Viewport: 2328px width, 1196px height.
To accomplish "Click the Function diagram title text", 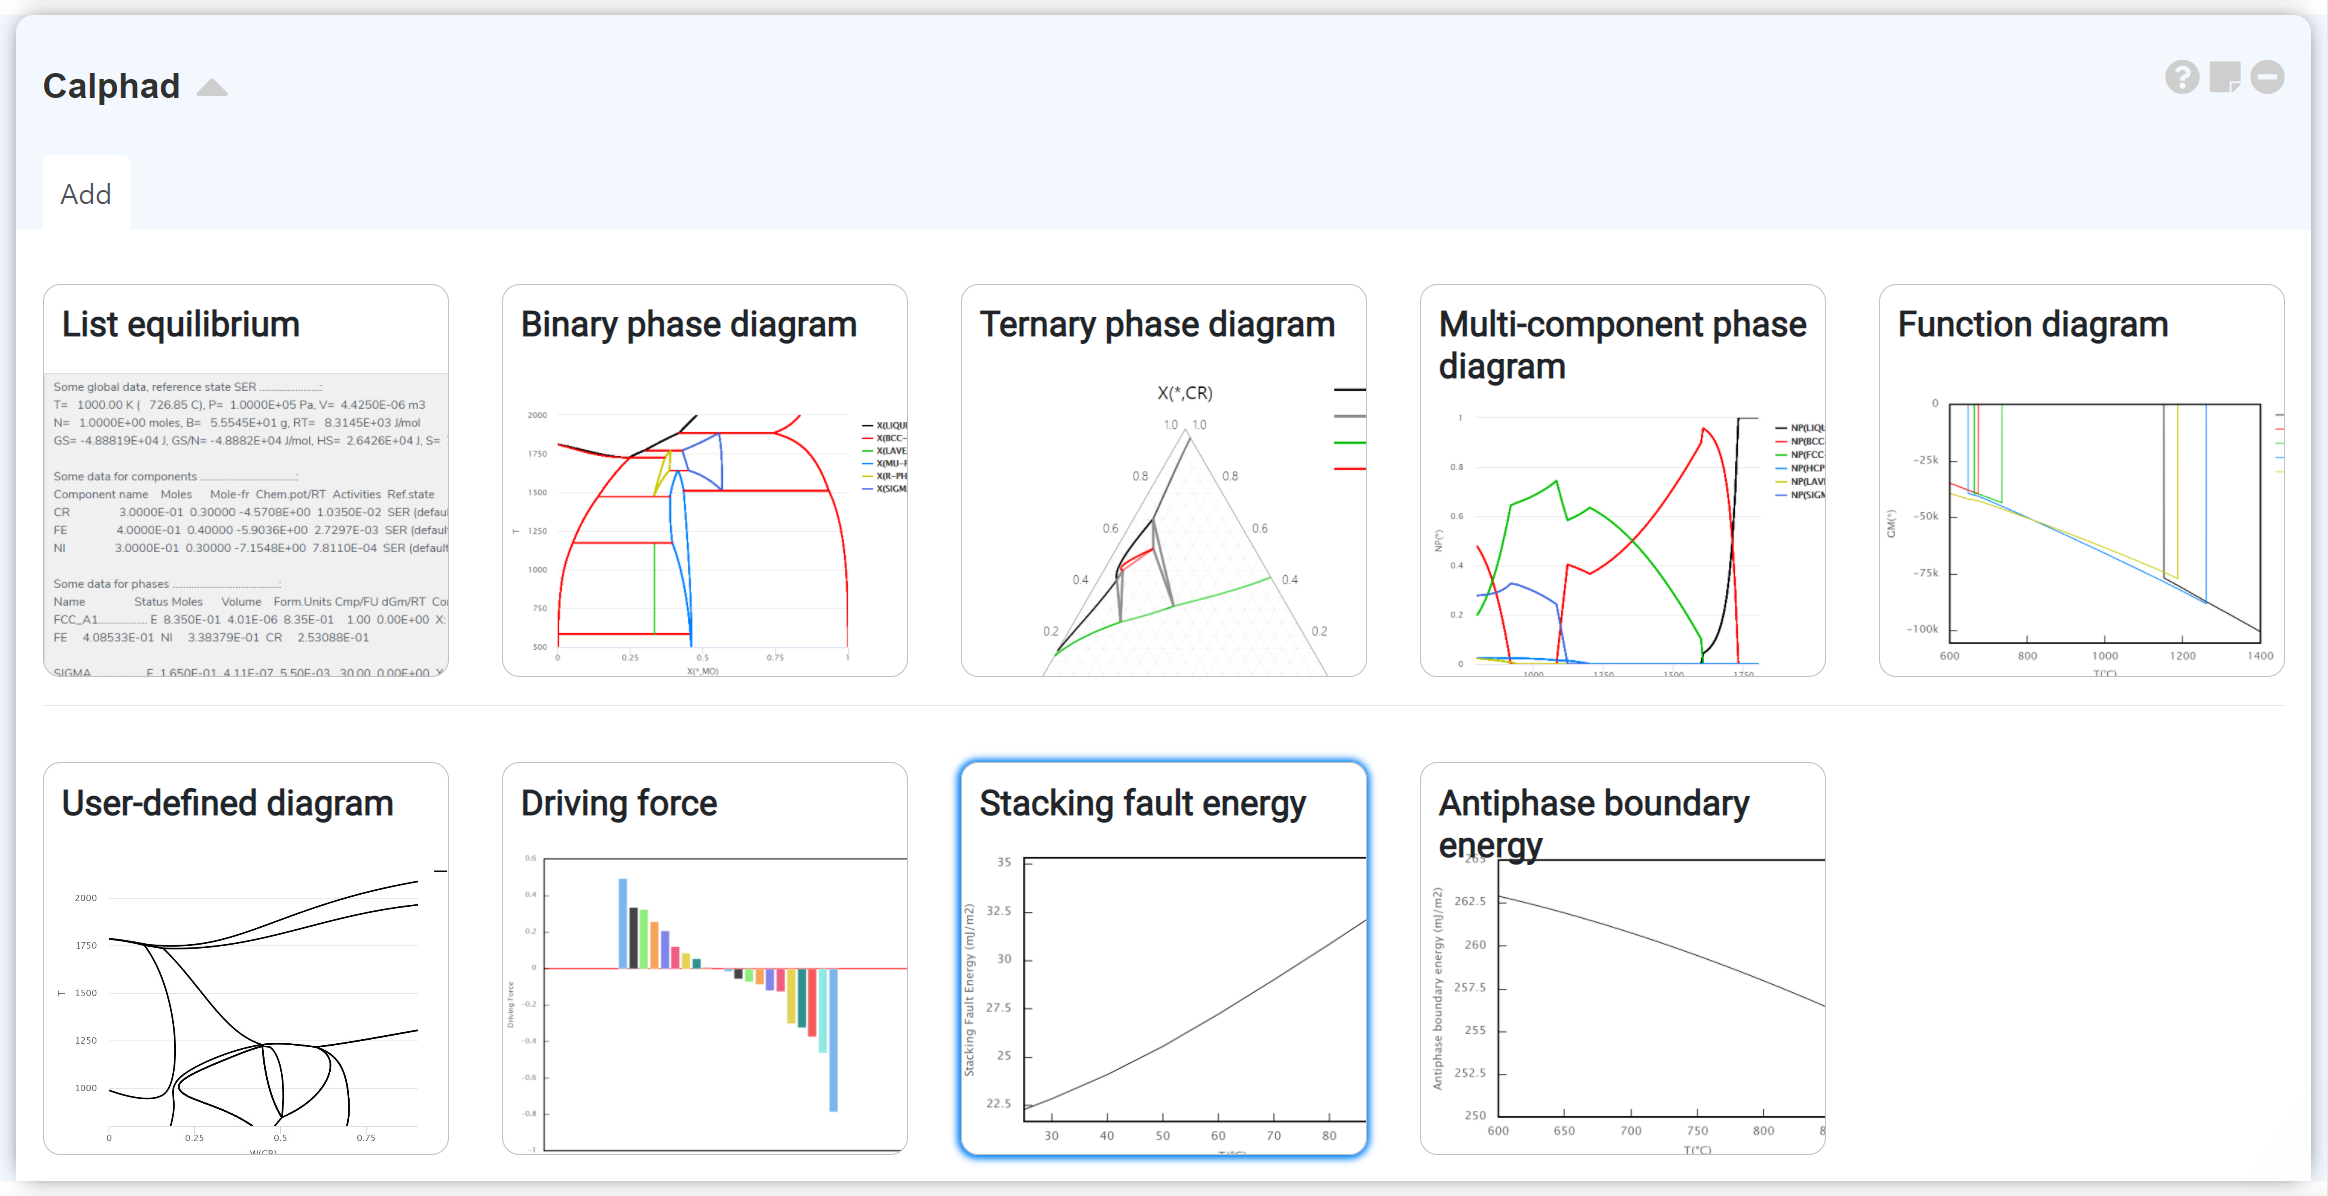I will (x=2032, y=325).
